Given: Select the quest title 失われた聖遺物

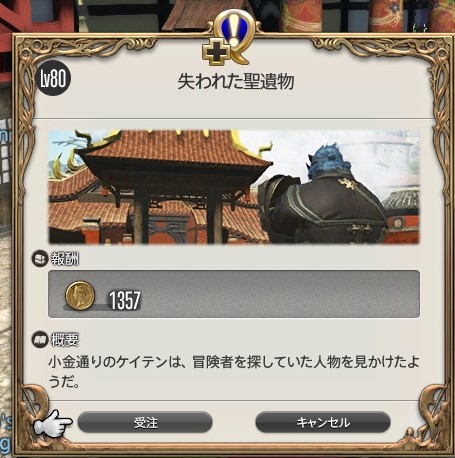Looking at the screenshot, I should [235, 81].
